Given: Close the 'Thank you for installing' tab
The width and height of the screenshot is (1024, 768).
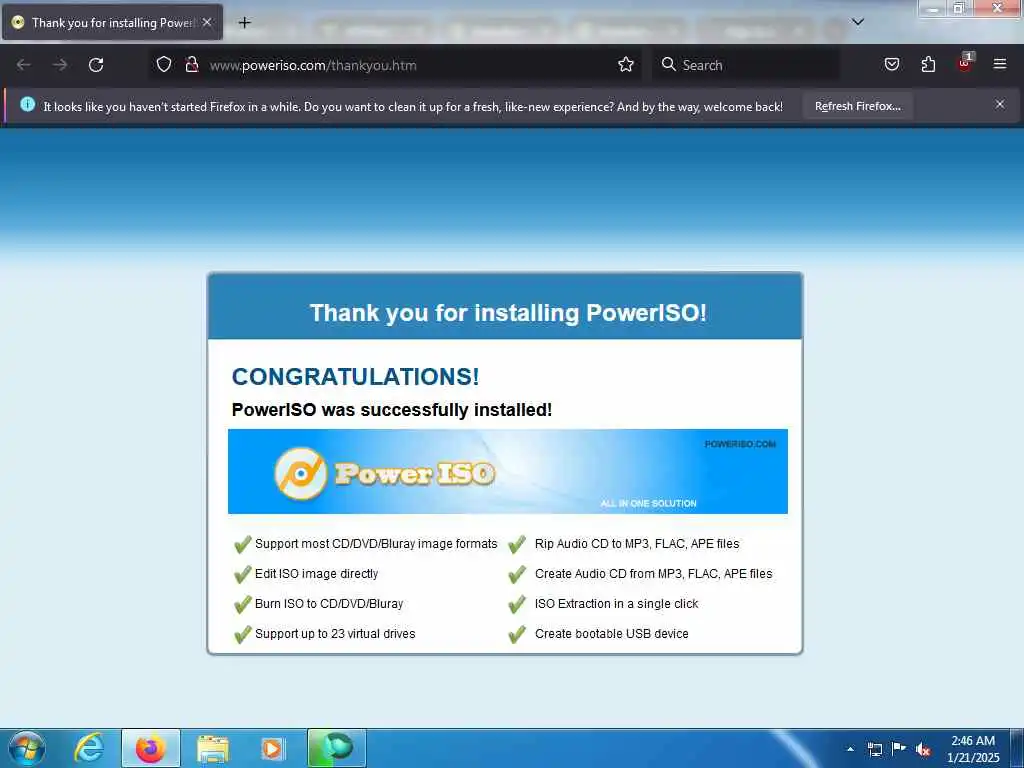Looking at the screenshot, I should click(x=207, y=22).
